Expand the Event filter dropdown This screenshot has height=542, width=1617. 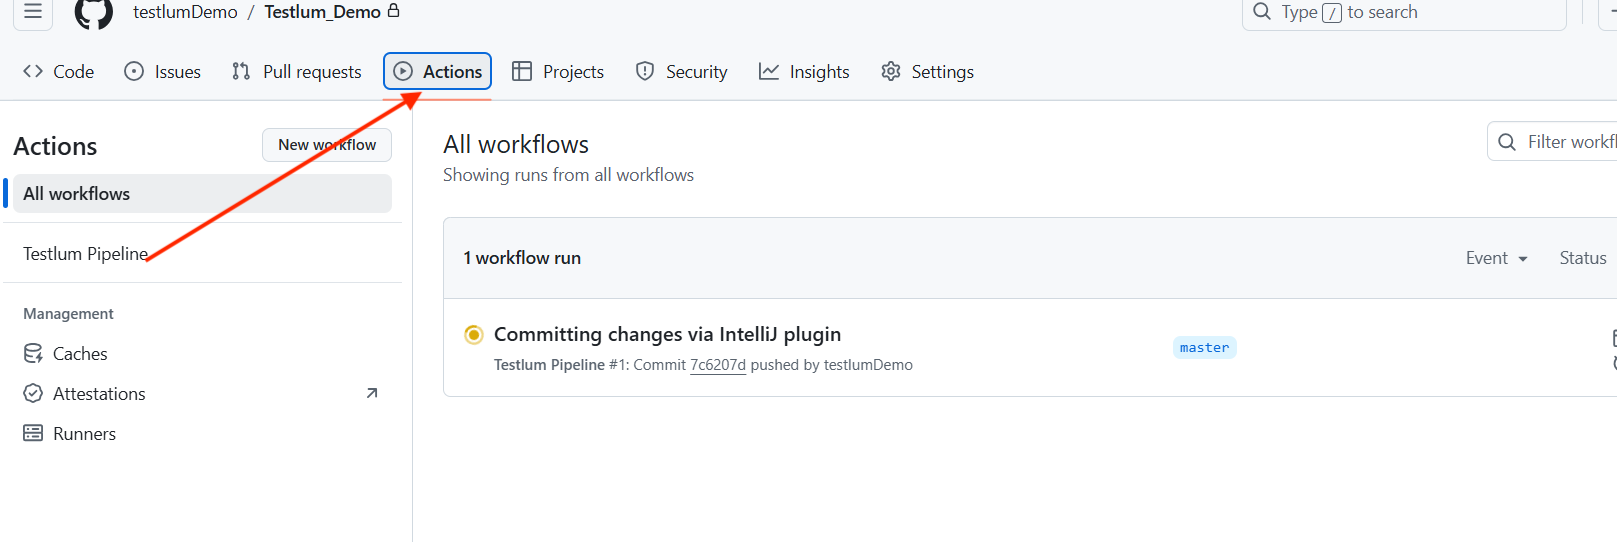pos(1496,258)
